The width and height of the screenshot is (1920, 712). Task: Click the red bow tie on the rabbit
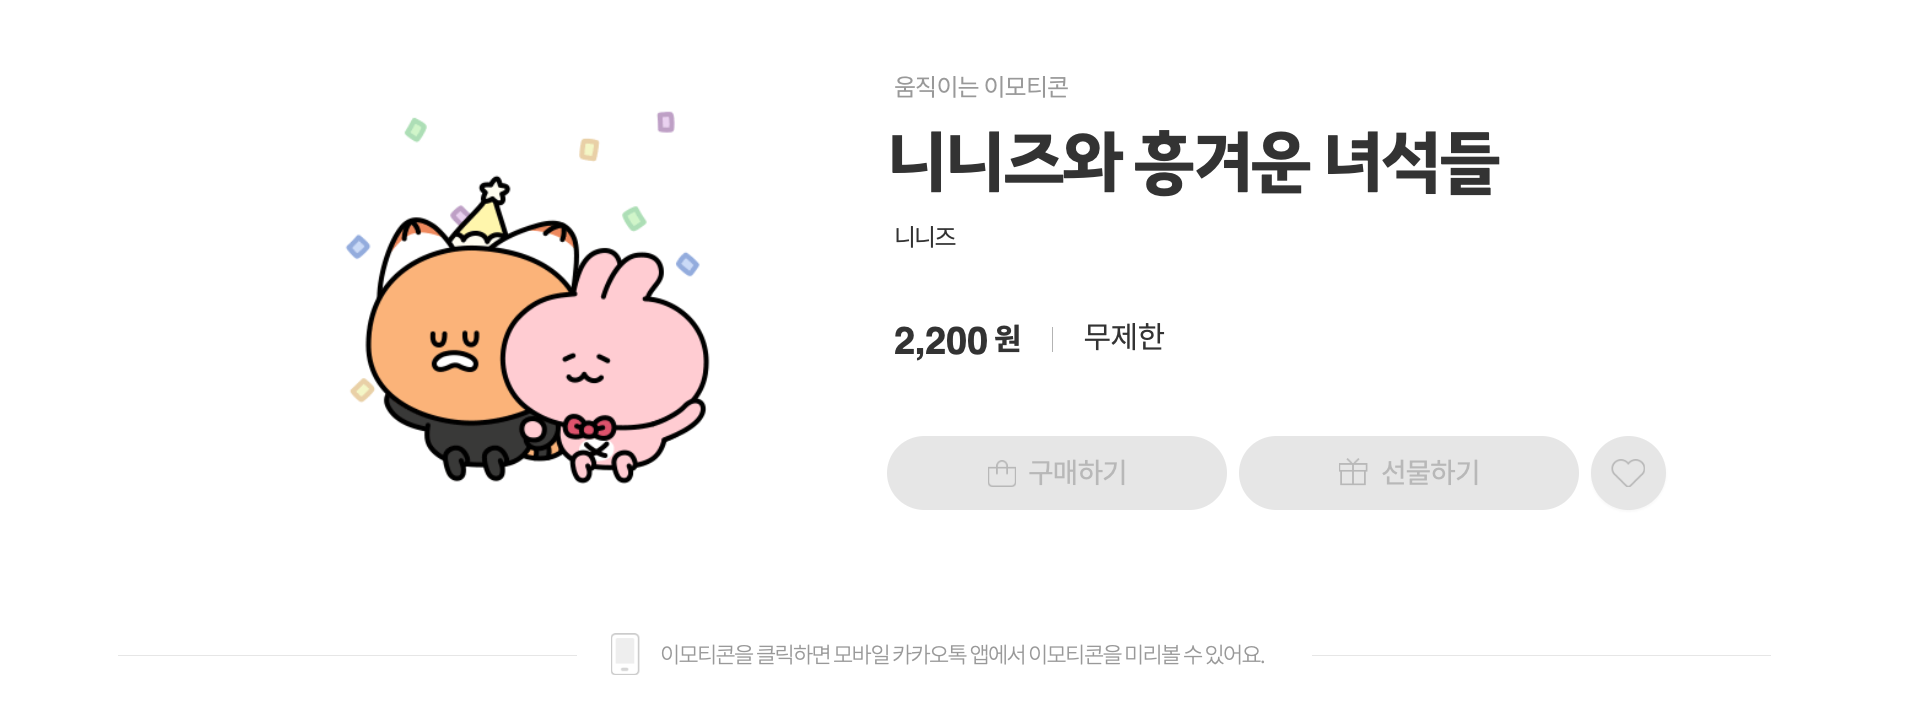[x=588, y=428]
